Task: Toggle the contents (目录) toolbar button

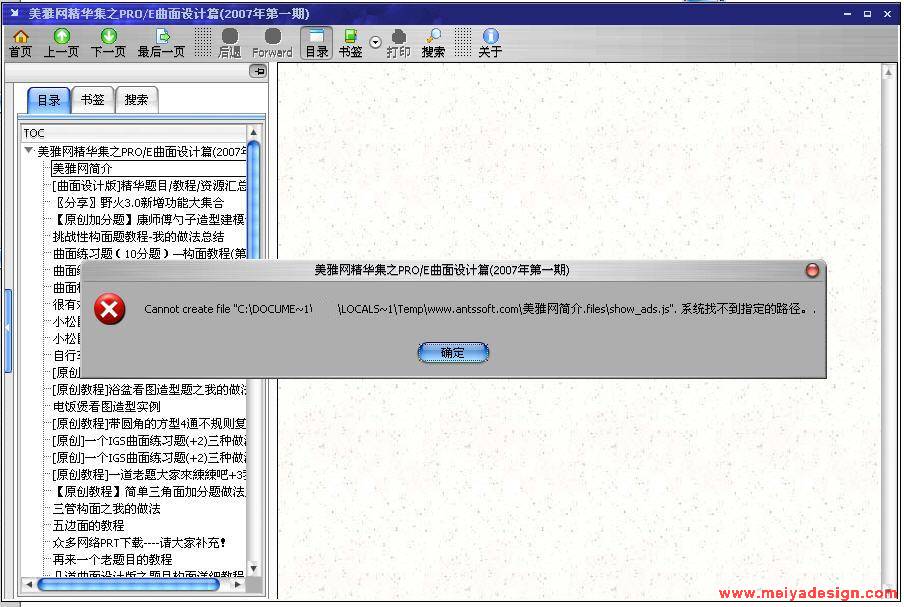Action: 317,43
